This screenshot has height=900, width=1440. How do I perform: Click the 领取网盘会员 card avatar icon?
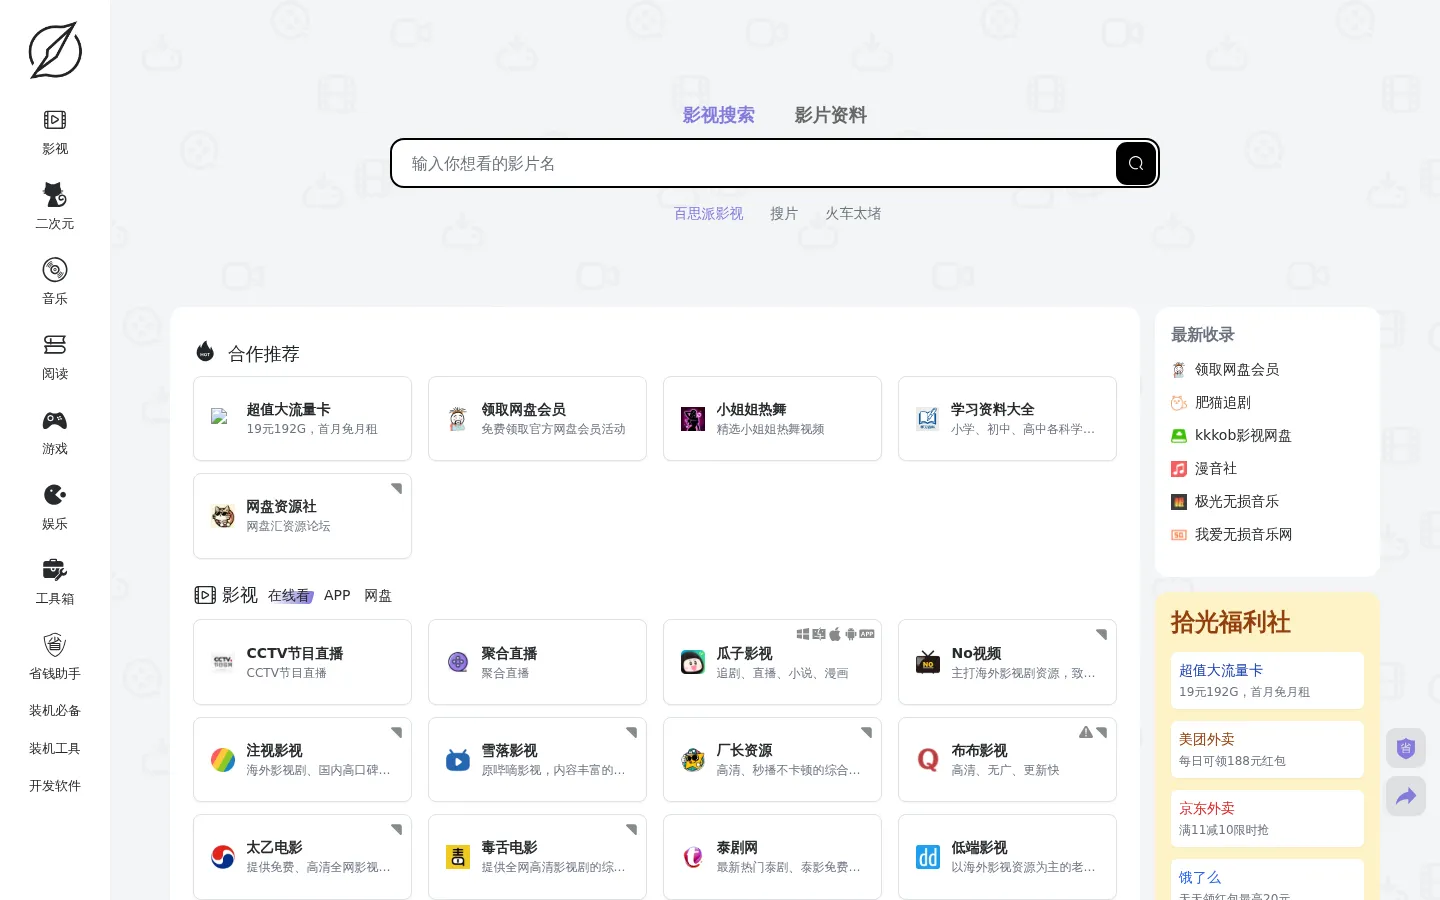458,419
